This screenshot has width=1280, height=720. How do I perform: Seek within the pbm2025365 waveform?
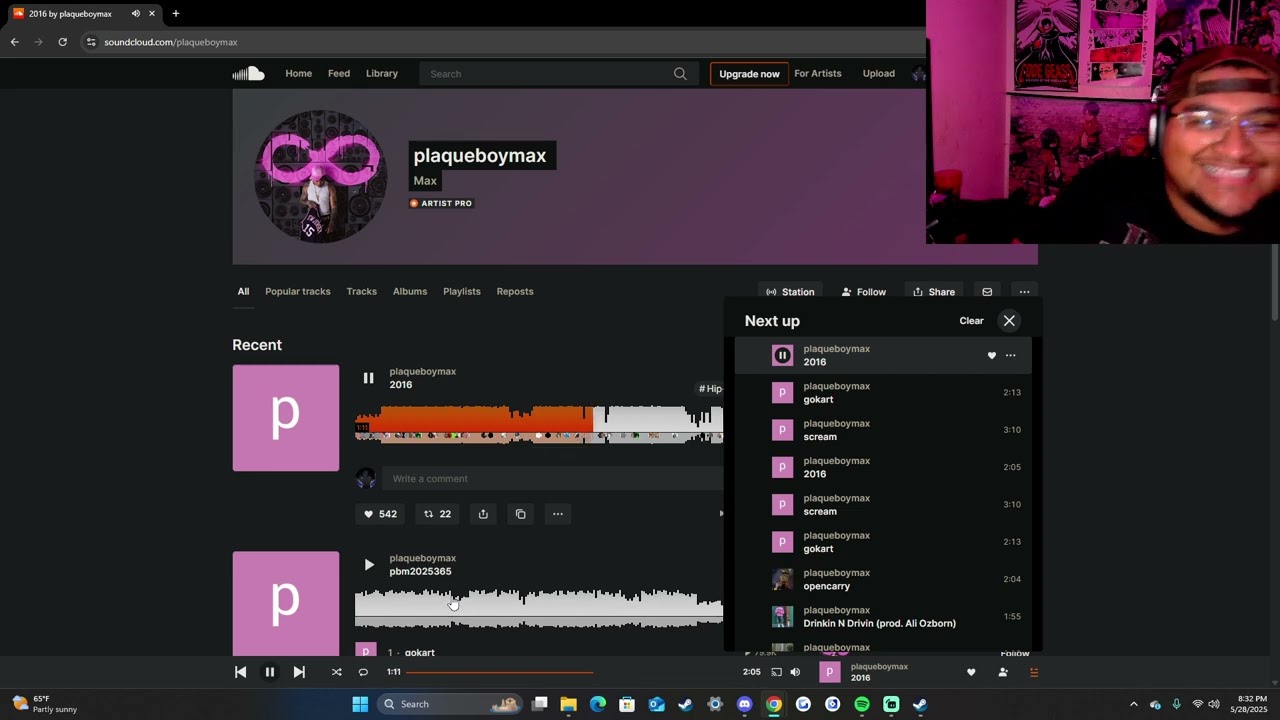tap(539, 608)
